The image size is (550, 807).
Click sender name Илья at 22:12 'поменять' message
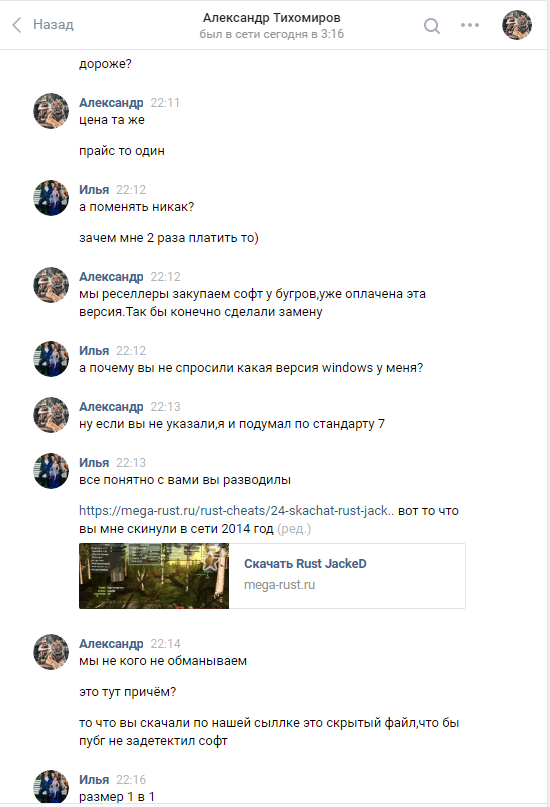click(94, 189)
